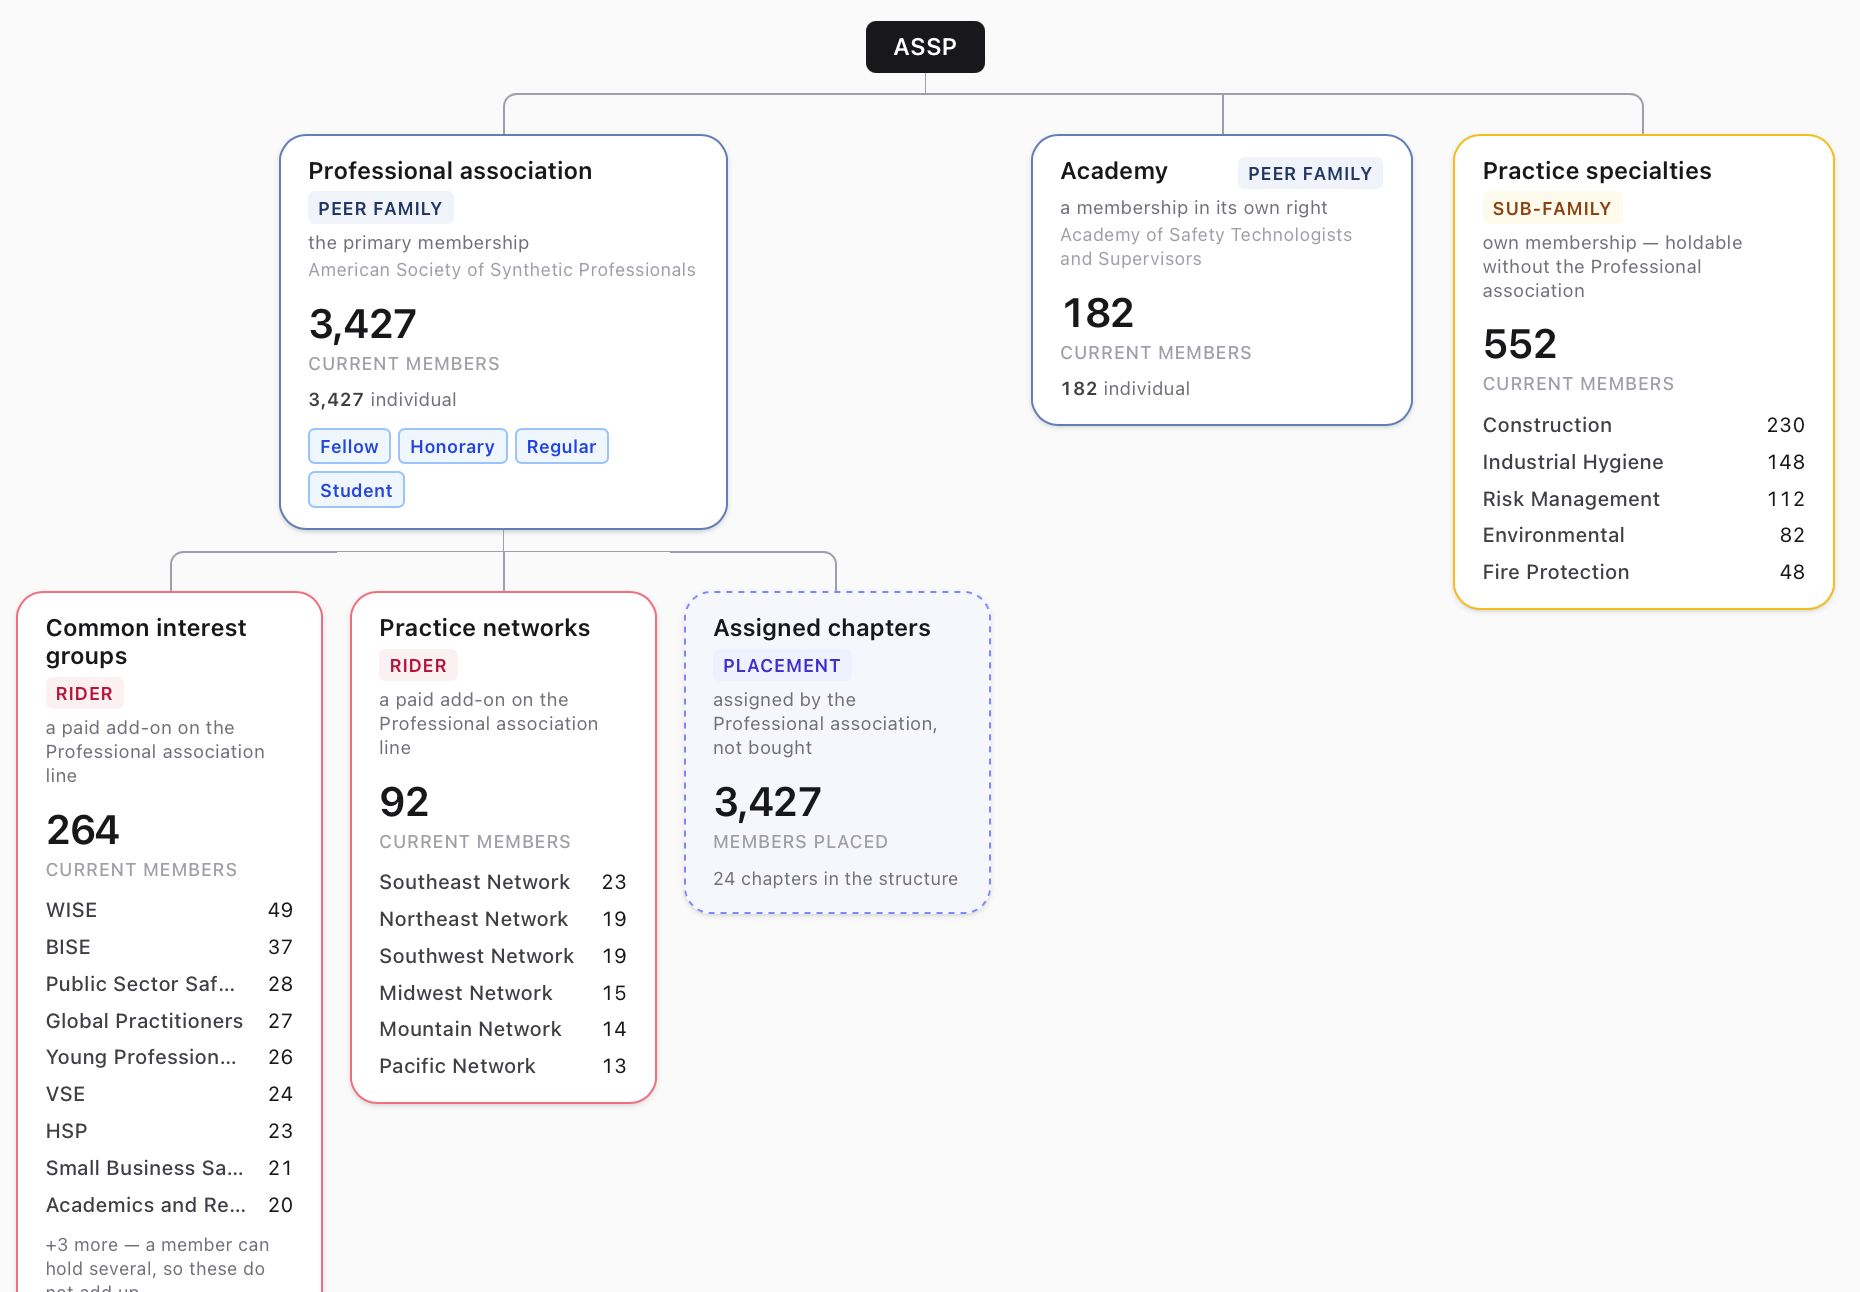Select the Construction specialty row

tap(1643, 425)
